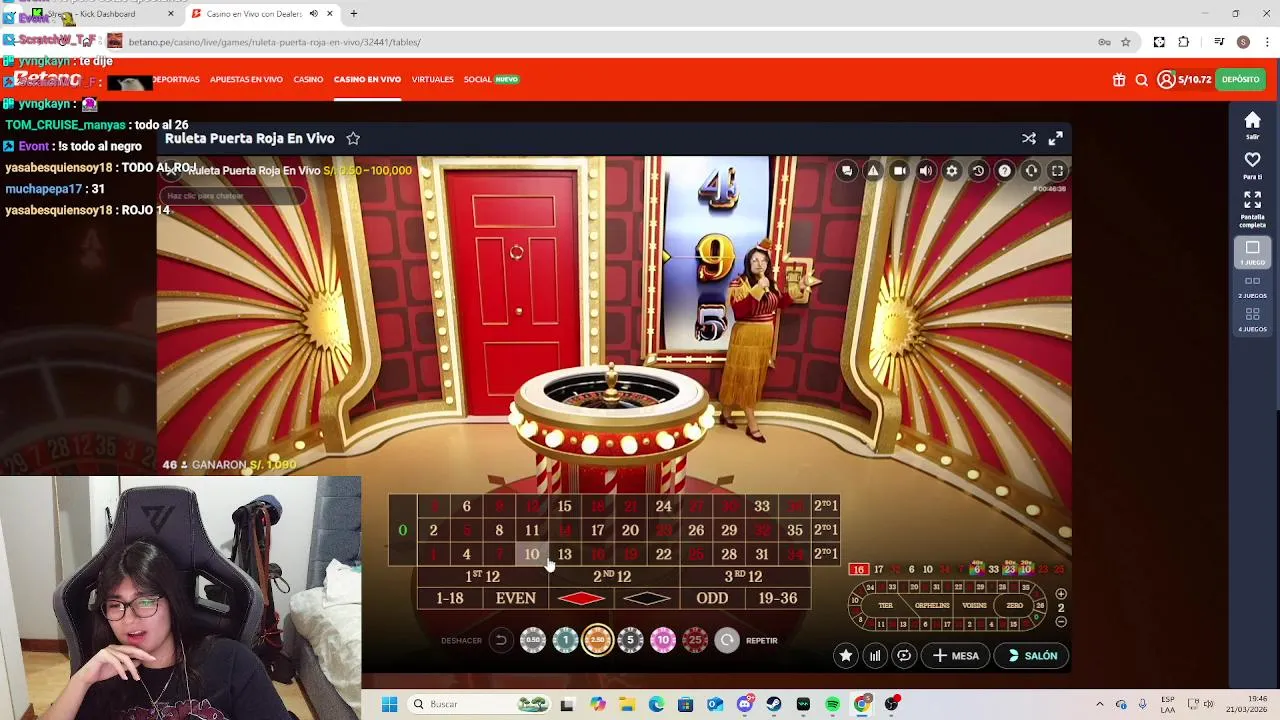Open the live chat icon in game toolbar
The height and width of the screenshot is (720, 1280).
click(847, 171)
